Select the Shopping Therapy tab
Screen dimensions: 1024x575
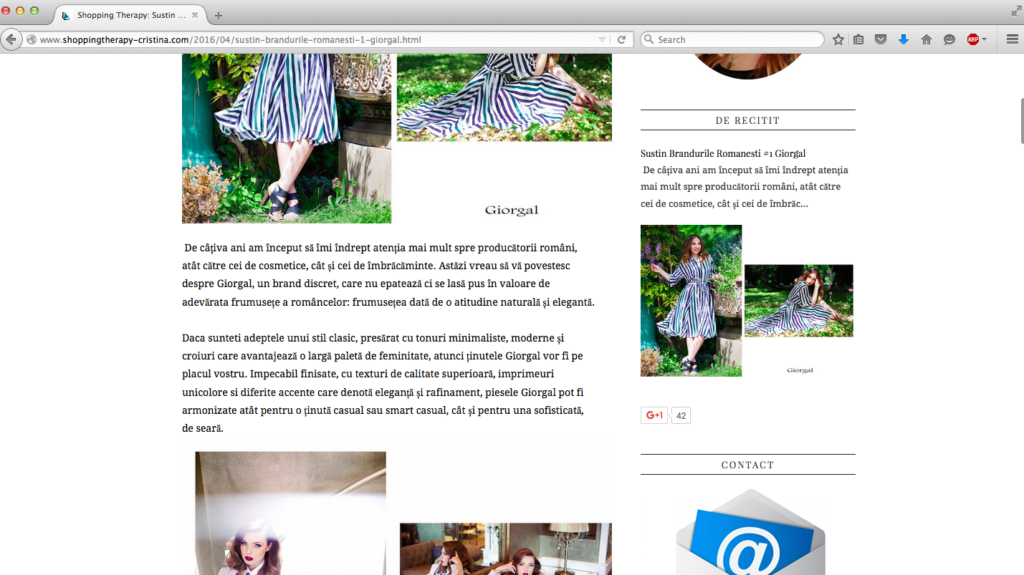click(x=125, y=15)
